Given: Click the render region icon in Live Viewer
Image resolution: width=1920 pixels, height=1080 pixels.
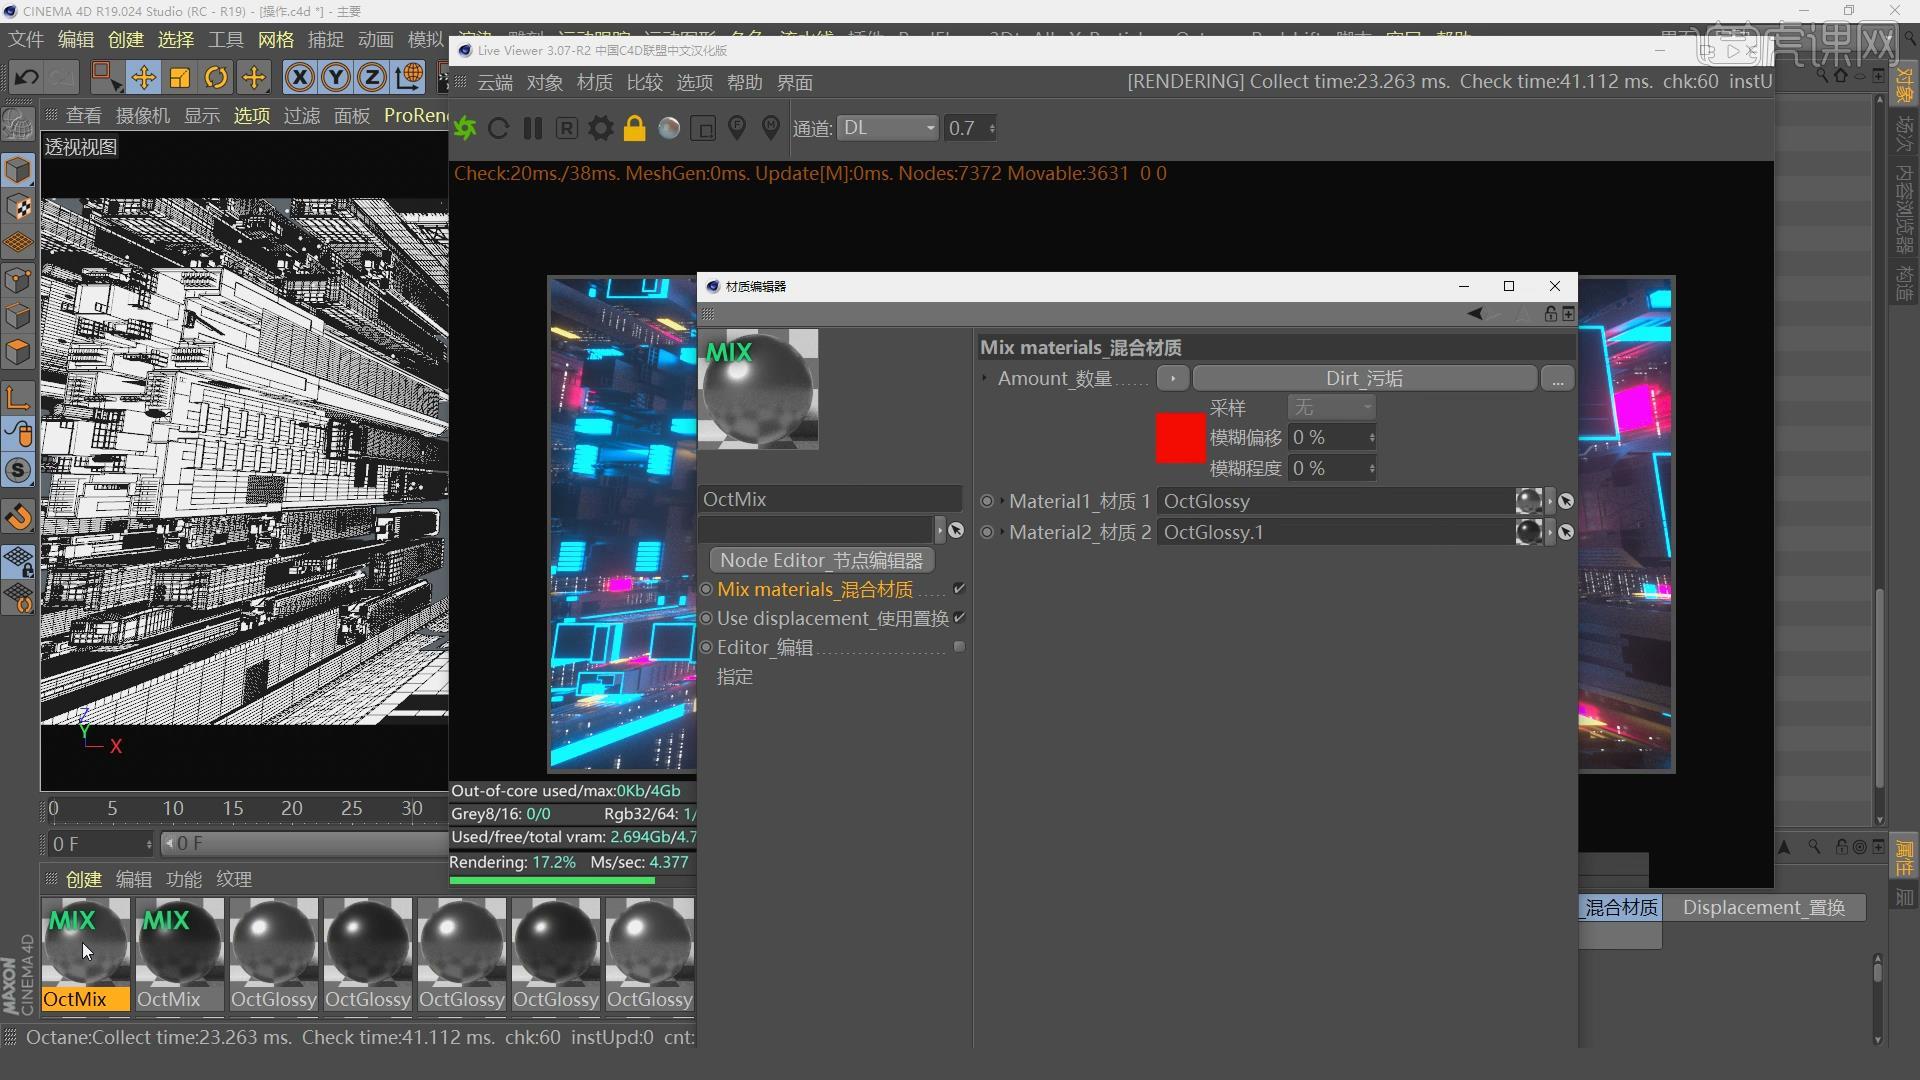Looking at the screenshot, I should click(703, 128).
